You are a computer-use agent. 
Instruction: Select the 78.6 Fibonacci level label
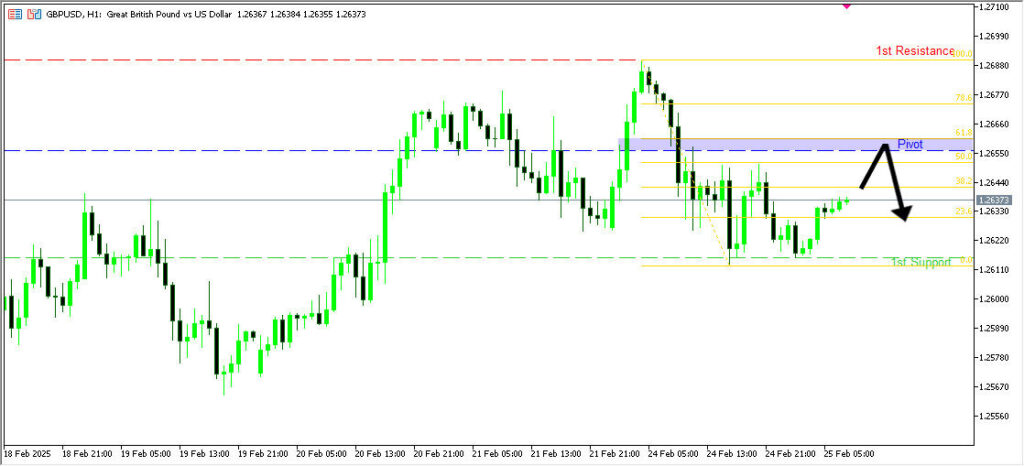pos(963,98)
